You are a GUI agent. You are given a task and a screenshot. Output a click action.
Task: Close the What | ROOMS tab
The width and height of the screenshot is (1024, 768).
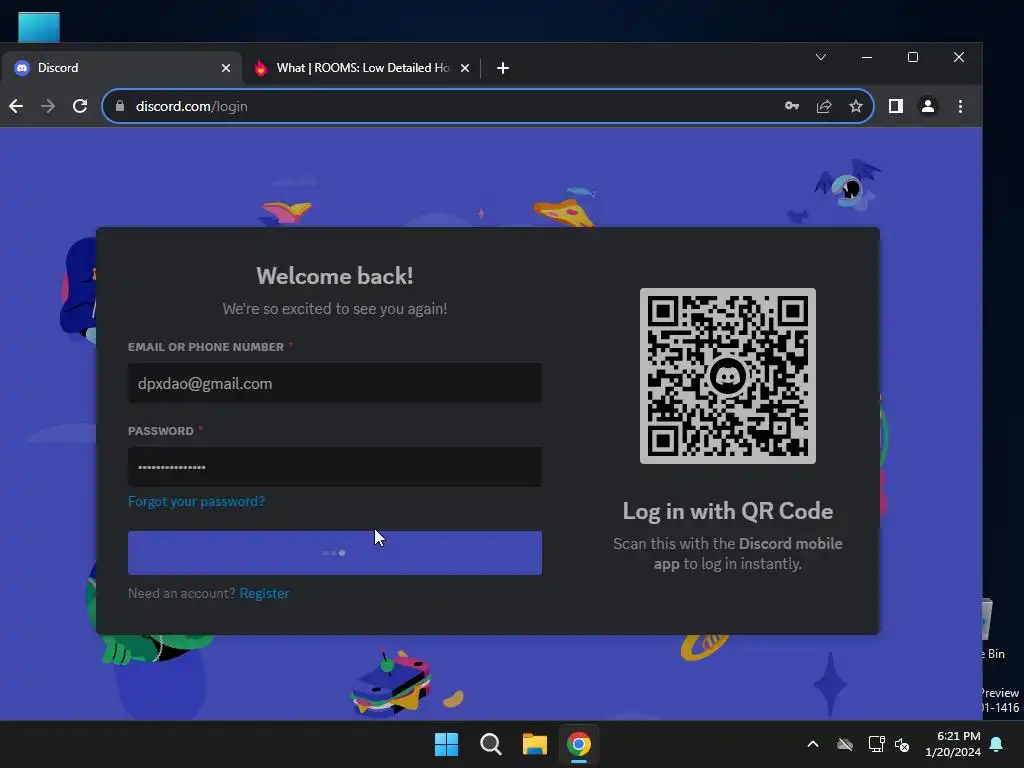pyautogui.click(x=464, y=68)
